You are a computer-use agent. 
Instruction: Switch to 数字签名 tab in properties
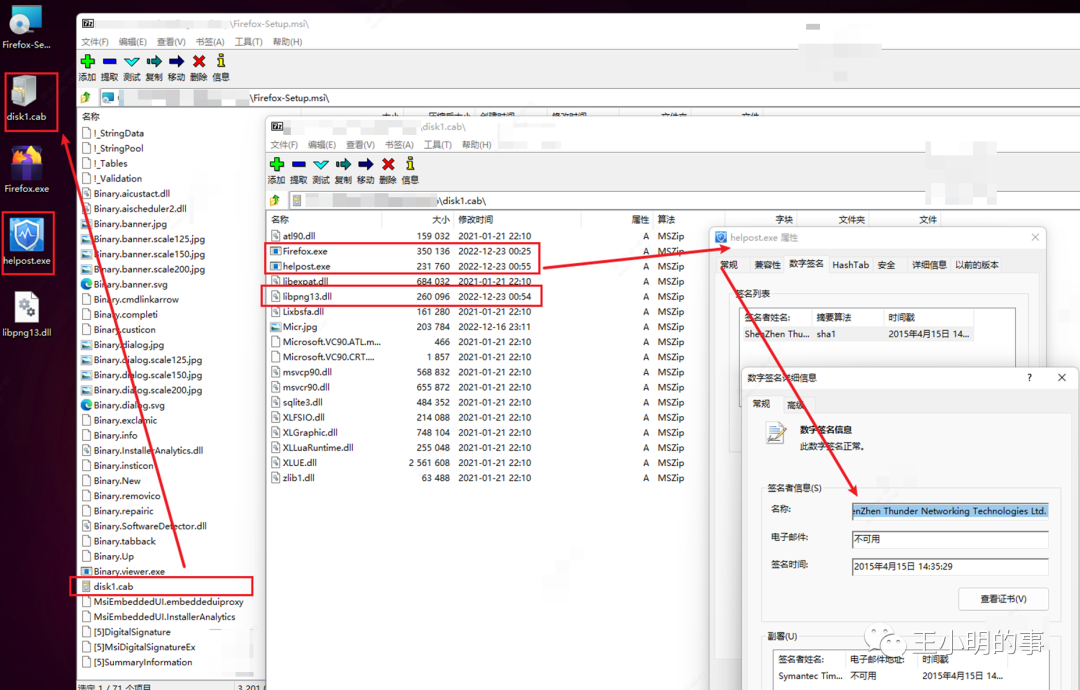coord(806,264)
